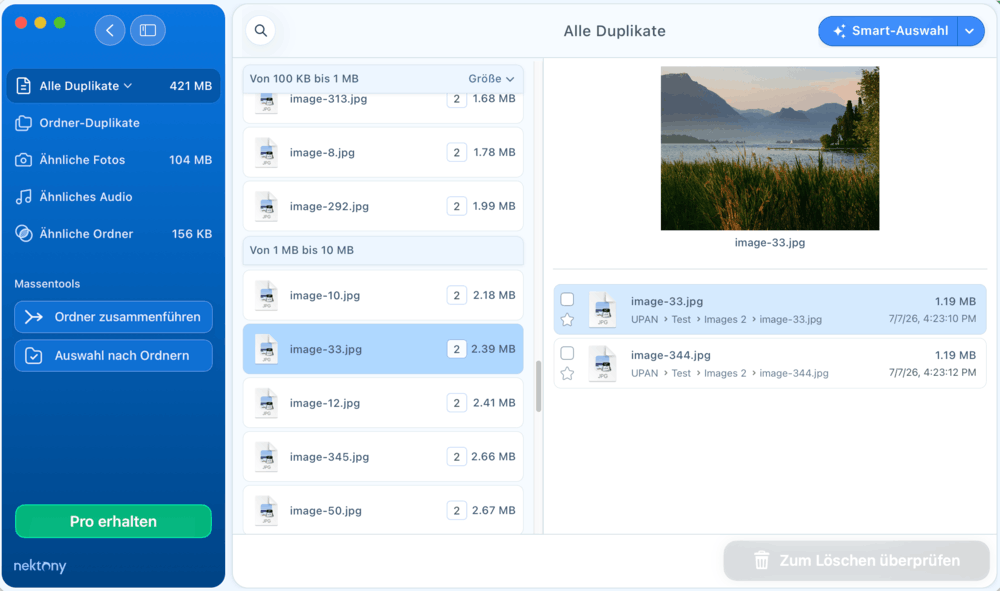Click the Test path segment of image-344.jpg
This screenshot has width=1000, height=591.
tap(681, 373)
